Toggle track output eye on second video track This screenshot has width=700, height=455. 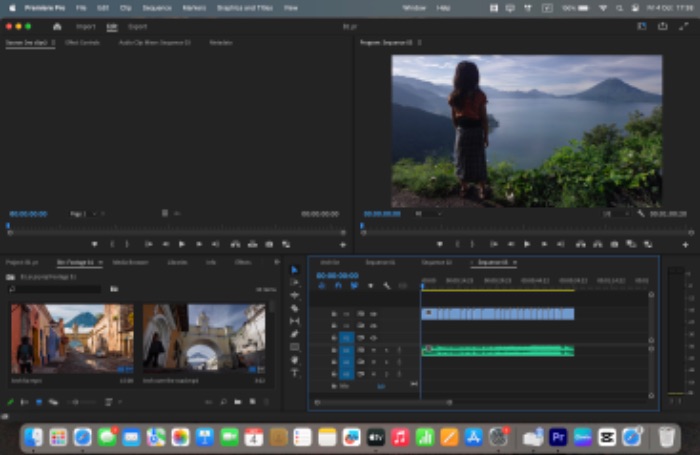pos(373,326)
